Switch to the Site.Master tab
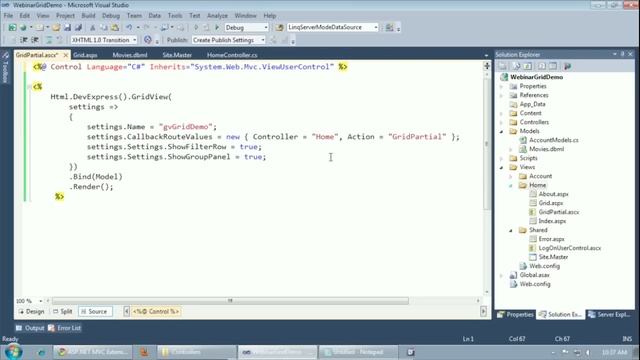The image size is (640, 360). tap(177, 55)
